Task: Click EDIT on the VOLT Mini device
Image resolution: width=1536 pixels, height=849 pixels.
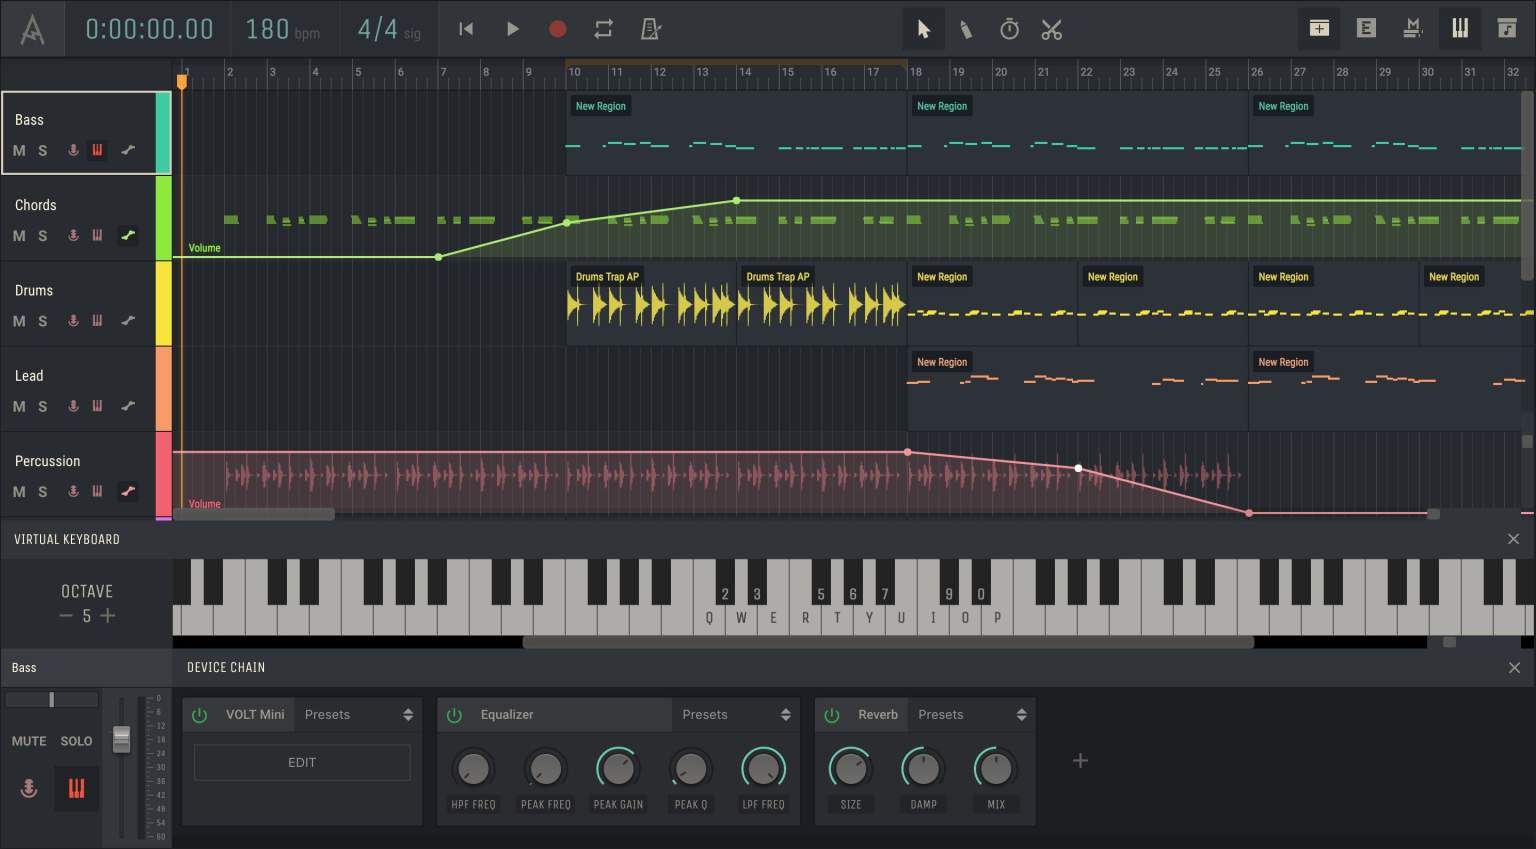Action: click(x=301, y=762)
